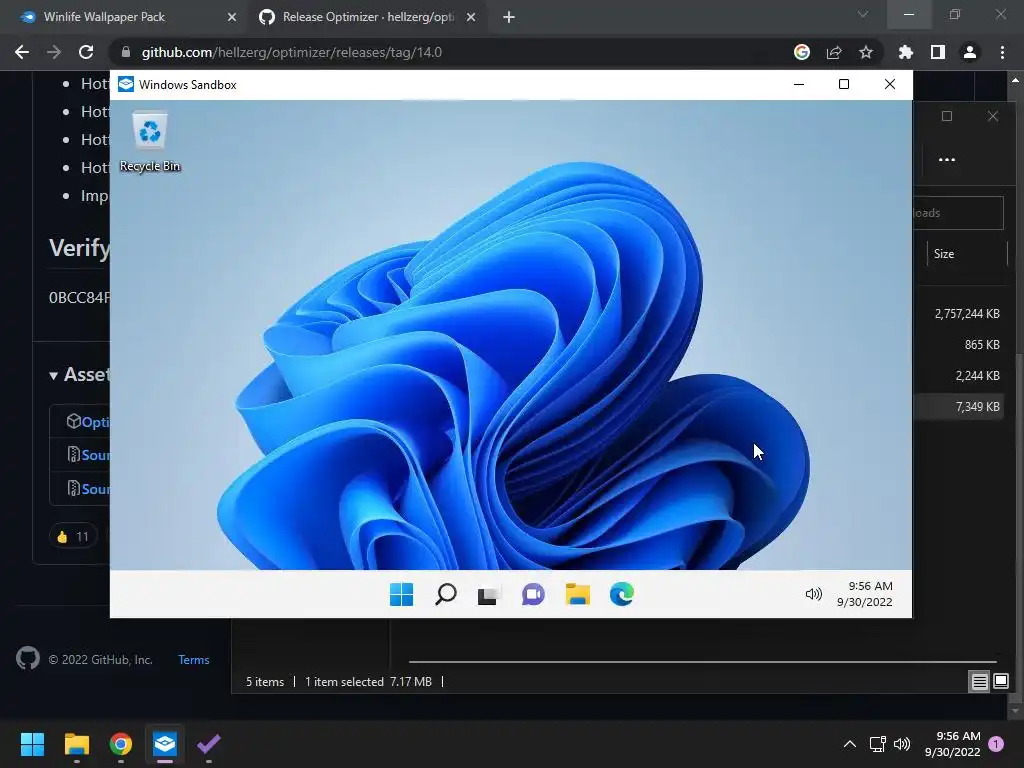Expand the hidden system tray icons chevron
1024x768 pixels.
850,744
